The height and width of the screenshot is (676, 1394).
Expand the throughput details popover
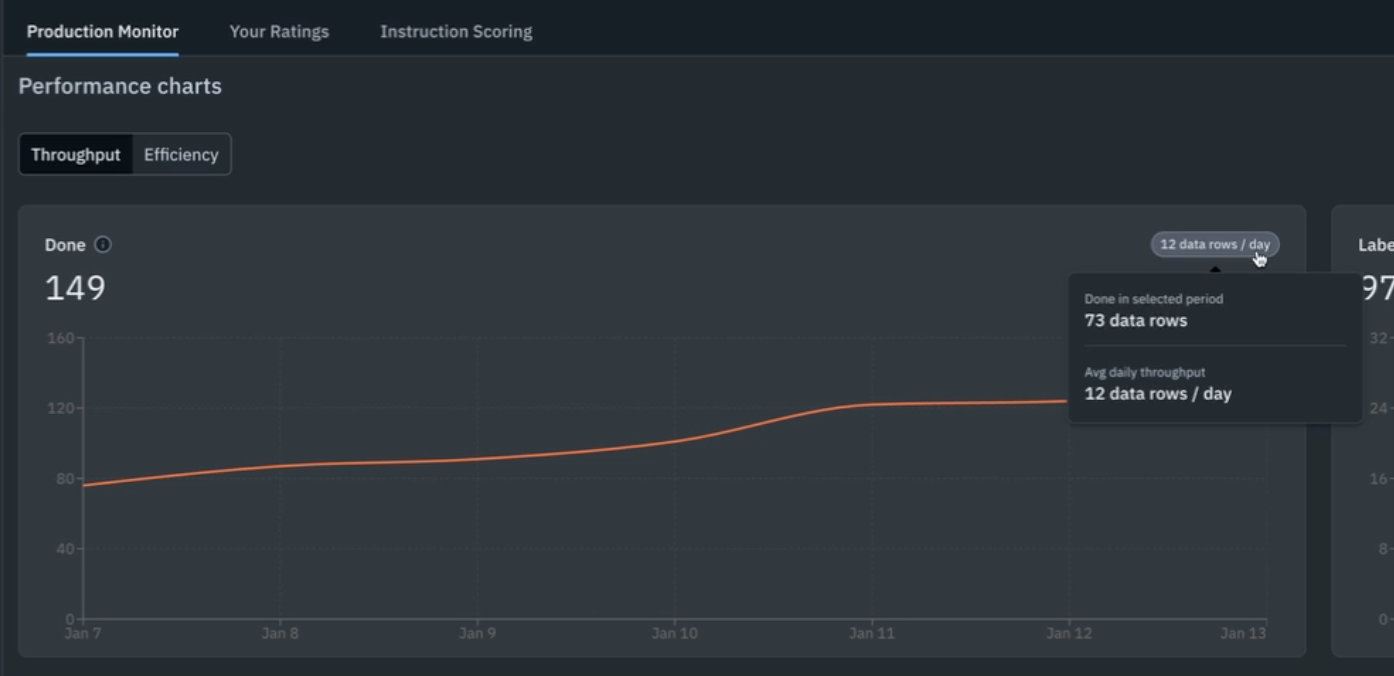click(1213, 244)
